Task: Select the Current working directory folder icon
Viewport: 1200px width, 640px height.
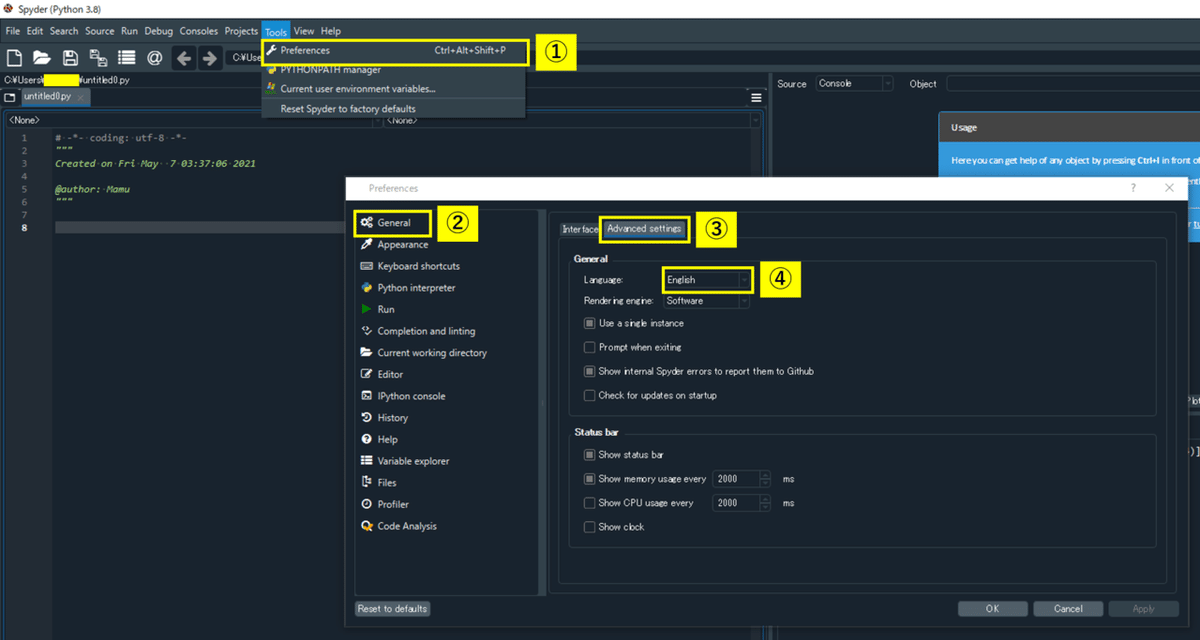Action: pos(367,353)
